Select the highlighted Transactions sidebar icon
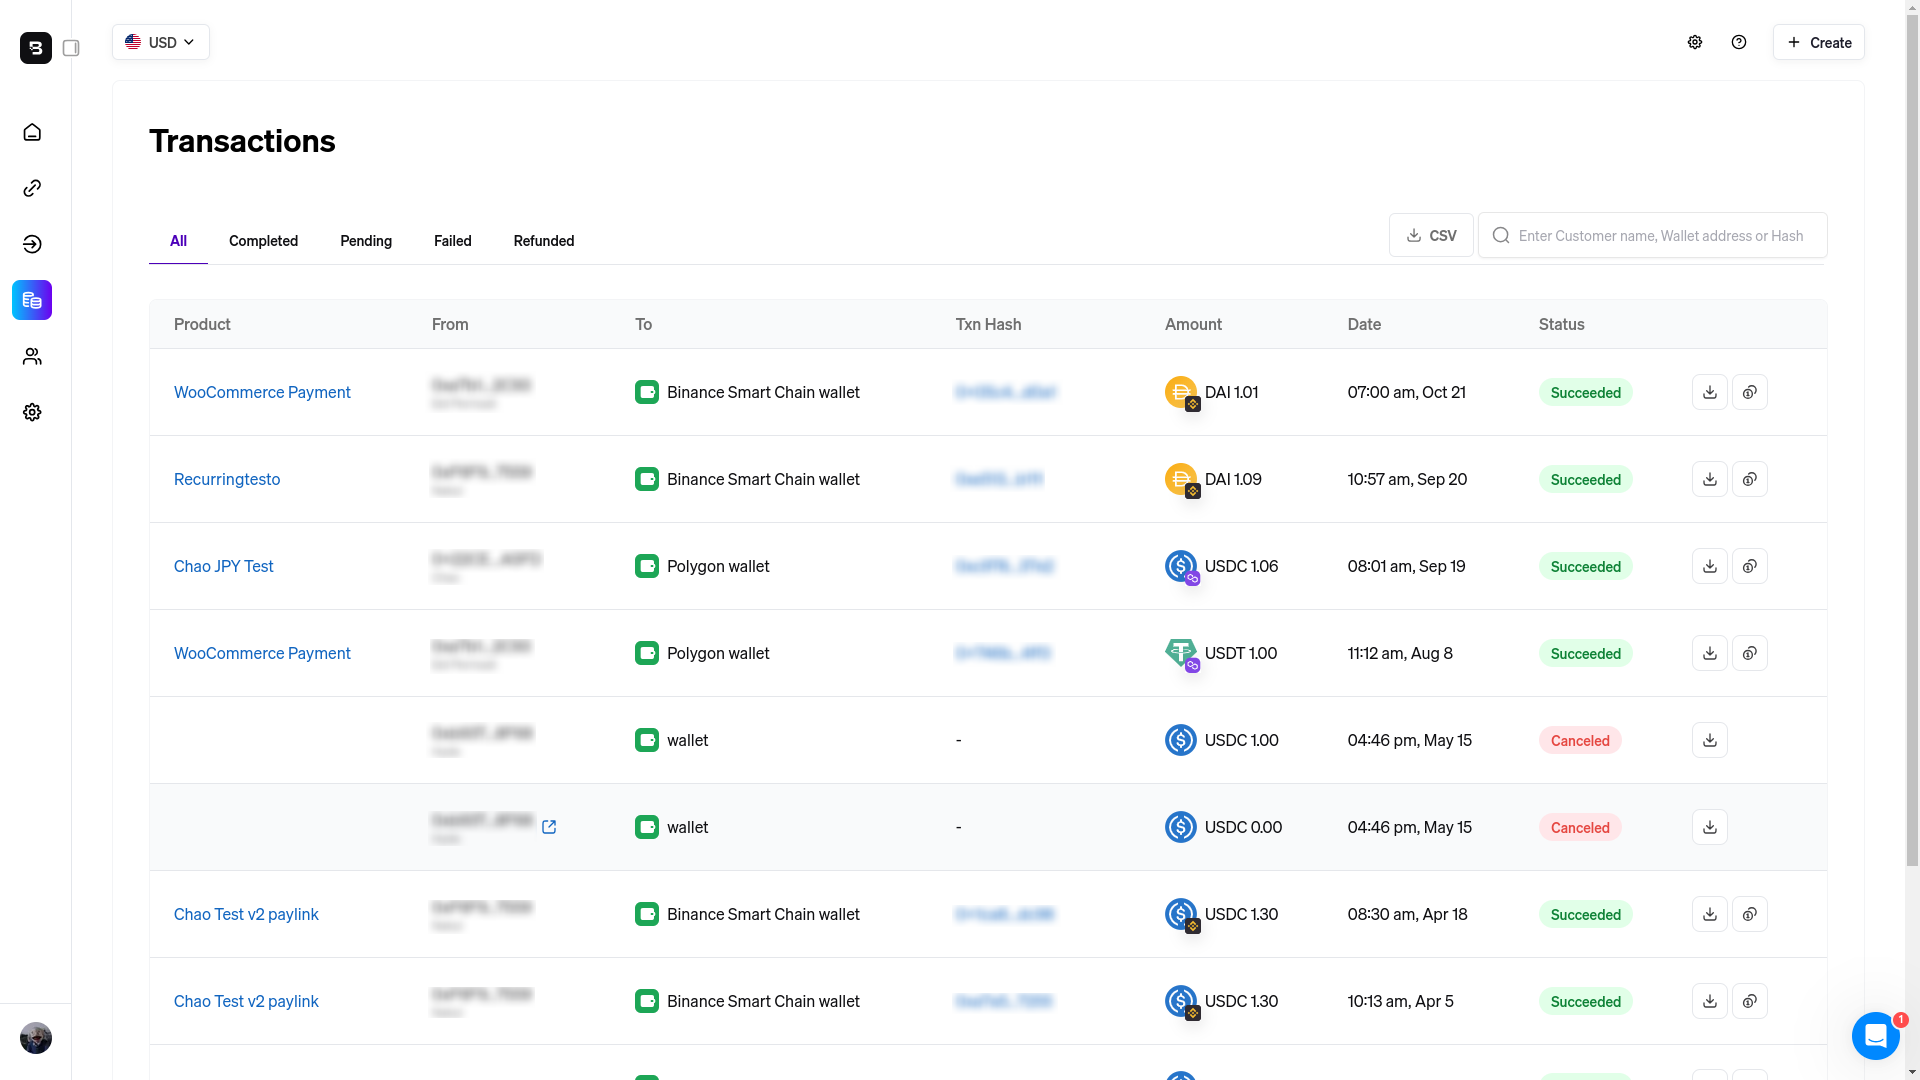The height and width of the screenshot is (1080, 1920). [32, 300]
